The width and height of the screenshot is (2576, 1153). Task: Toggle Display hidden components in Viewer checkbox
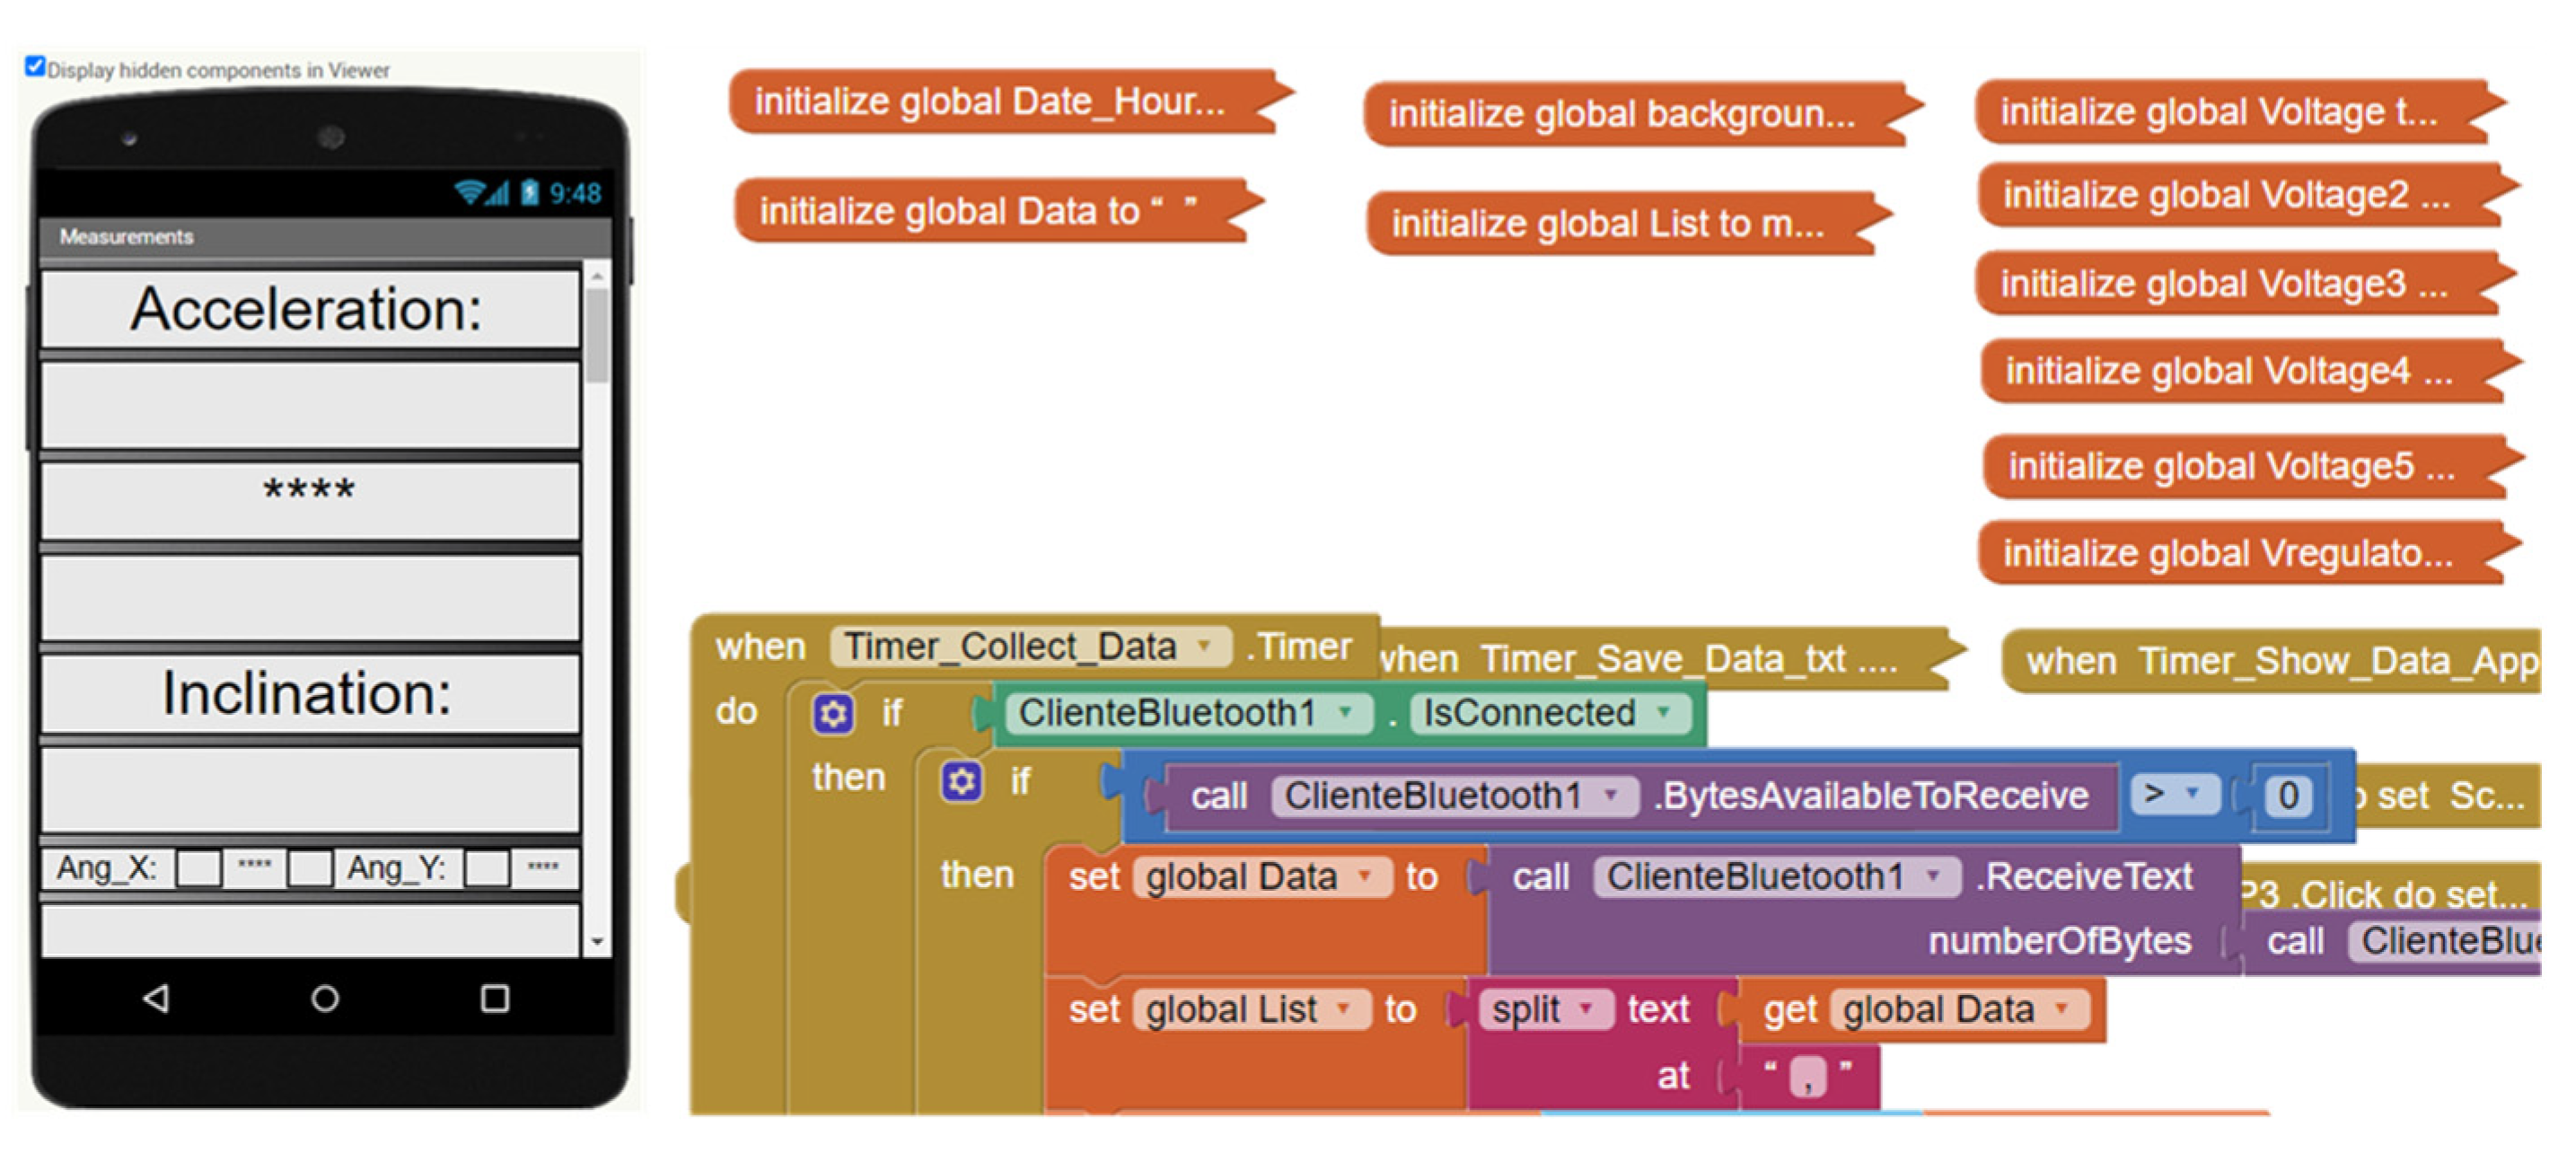(x=35, y=66)
